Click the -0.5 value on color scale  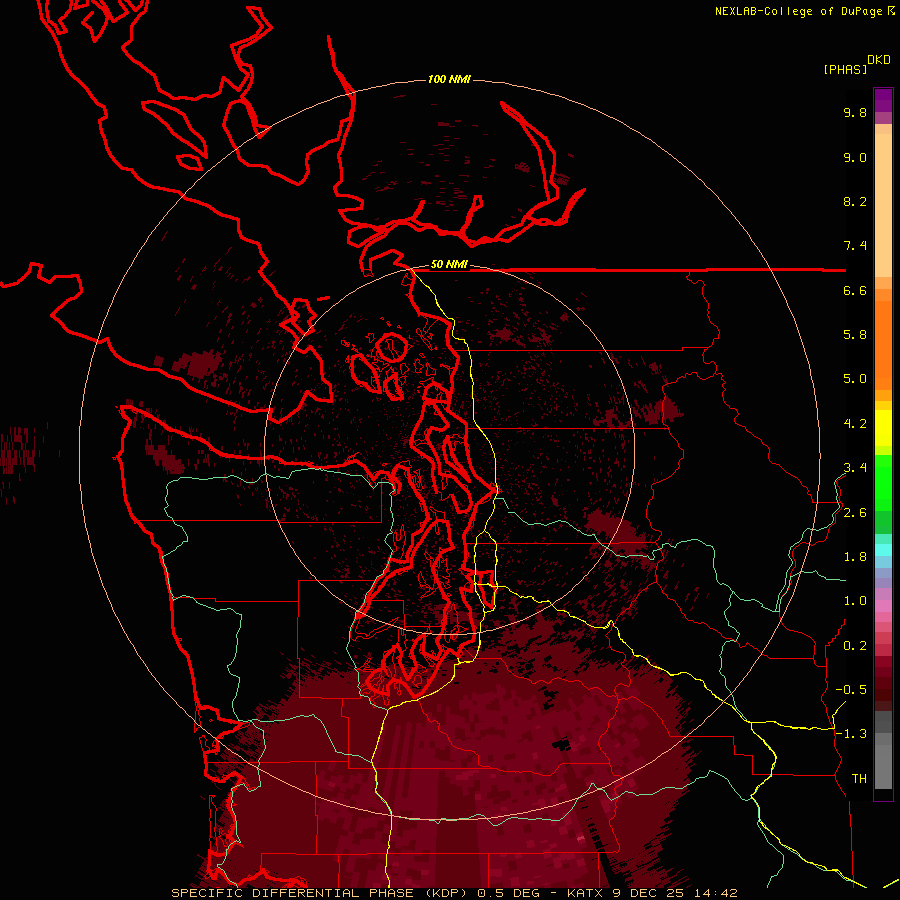pos(851,690)
